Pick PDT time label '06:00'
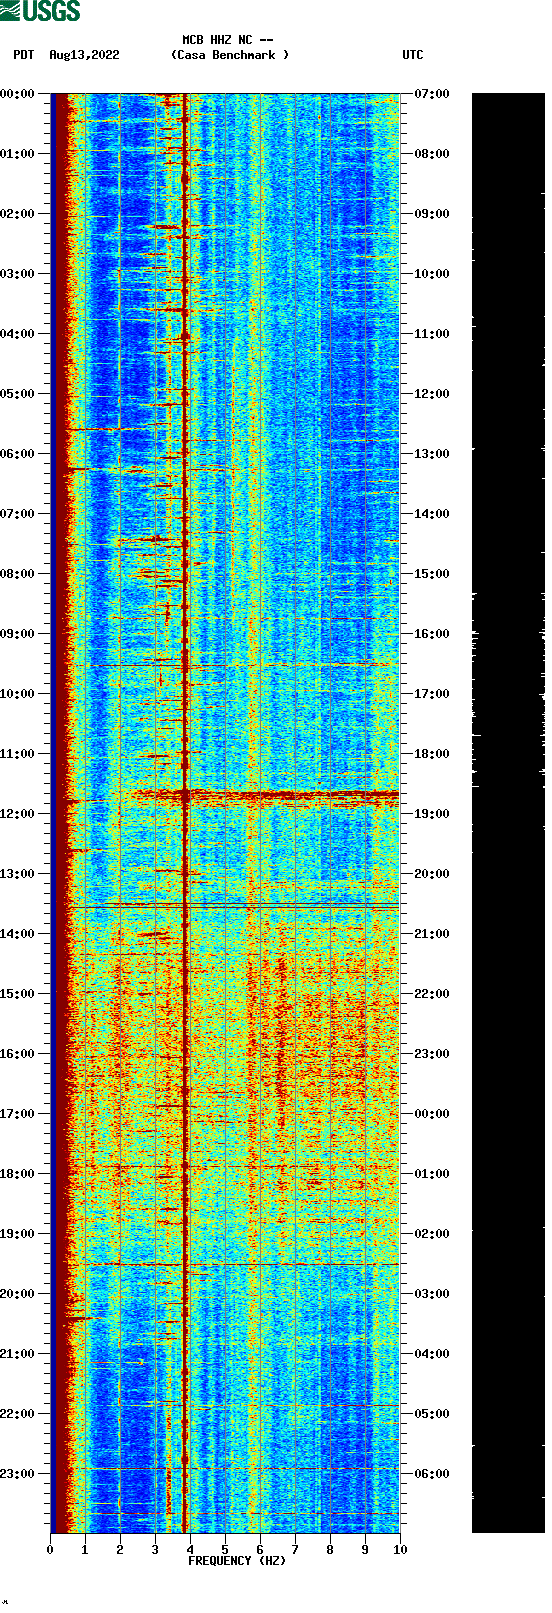The height and width of the screenshot is (1613, 552). point(17,454)
